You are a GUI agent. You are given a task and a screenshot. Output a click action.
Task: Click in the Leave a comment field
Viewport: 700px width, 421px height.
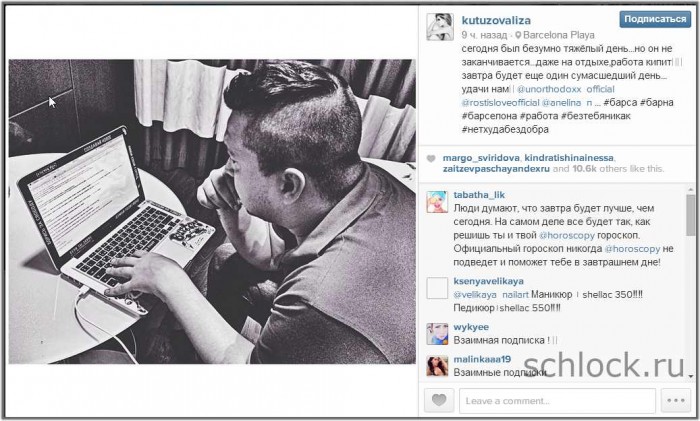(x=557, y=400)
